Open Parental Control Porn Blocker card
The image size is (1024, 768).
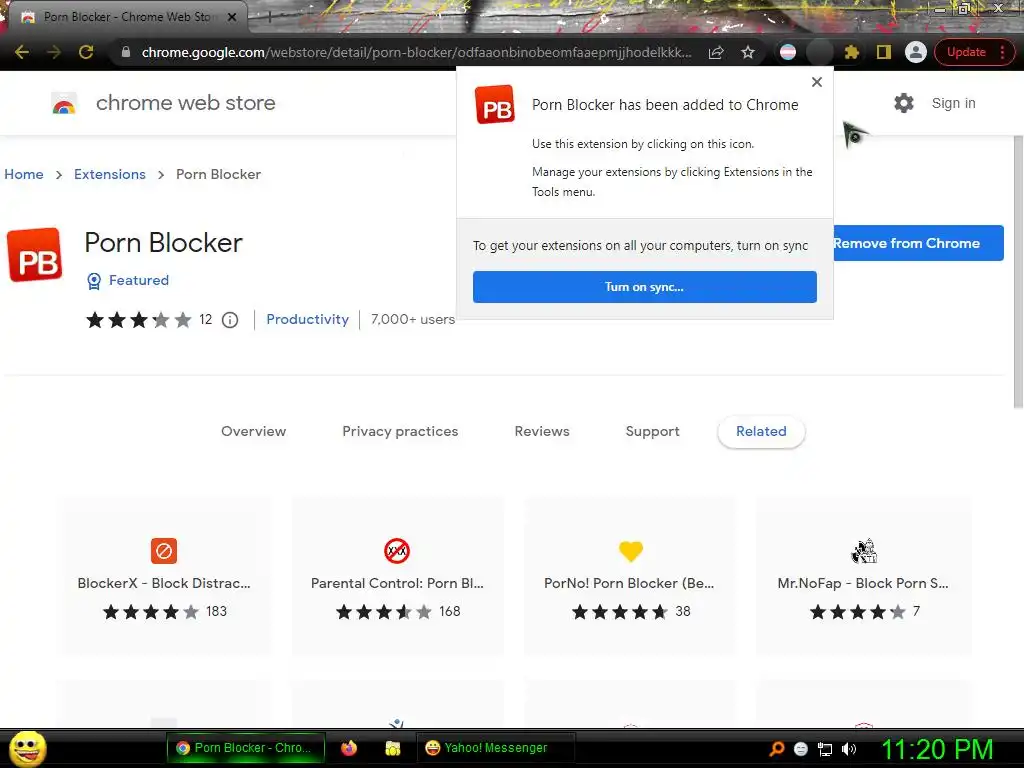pos(397,575)
